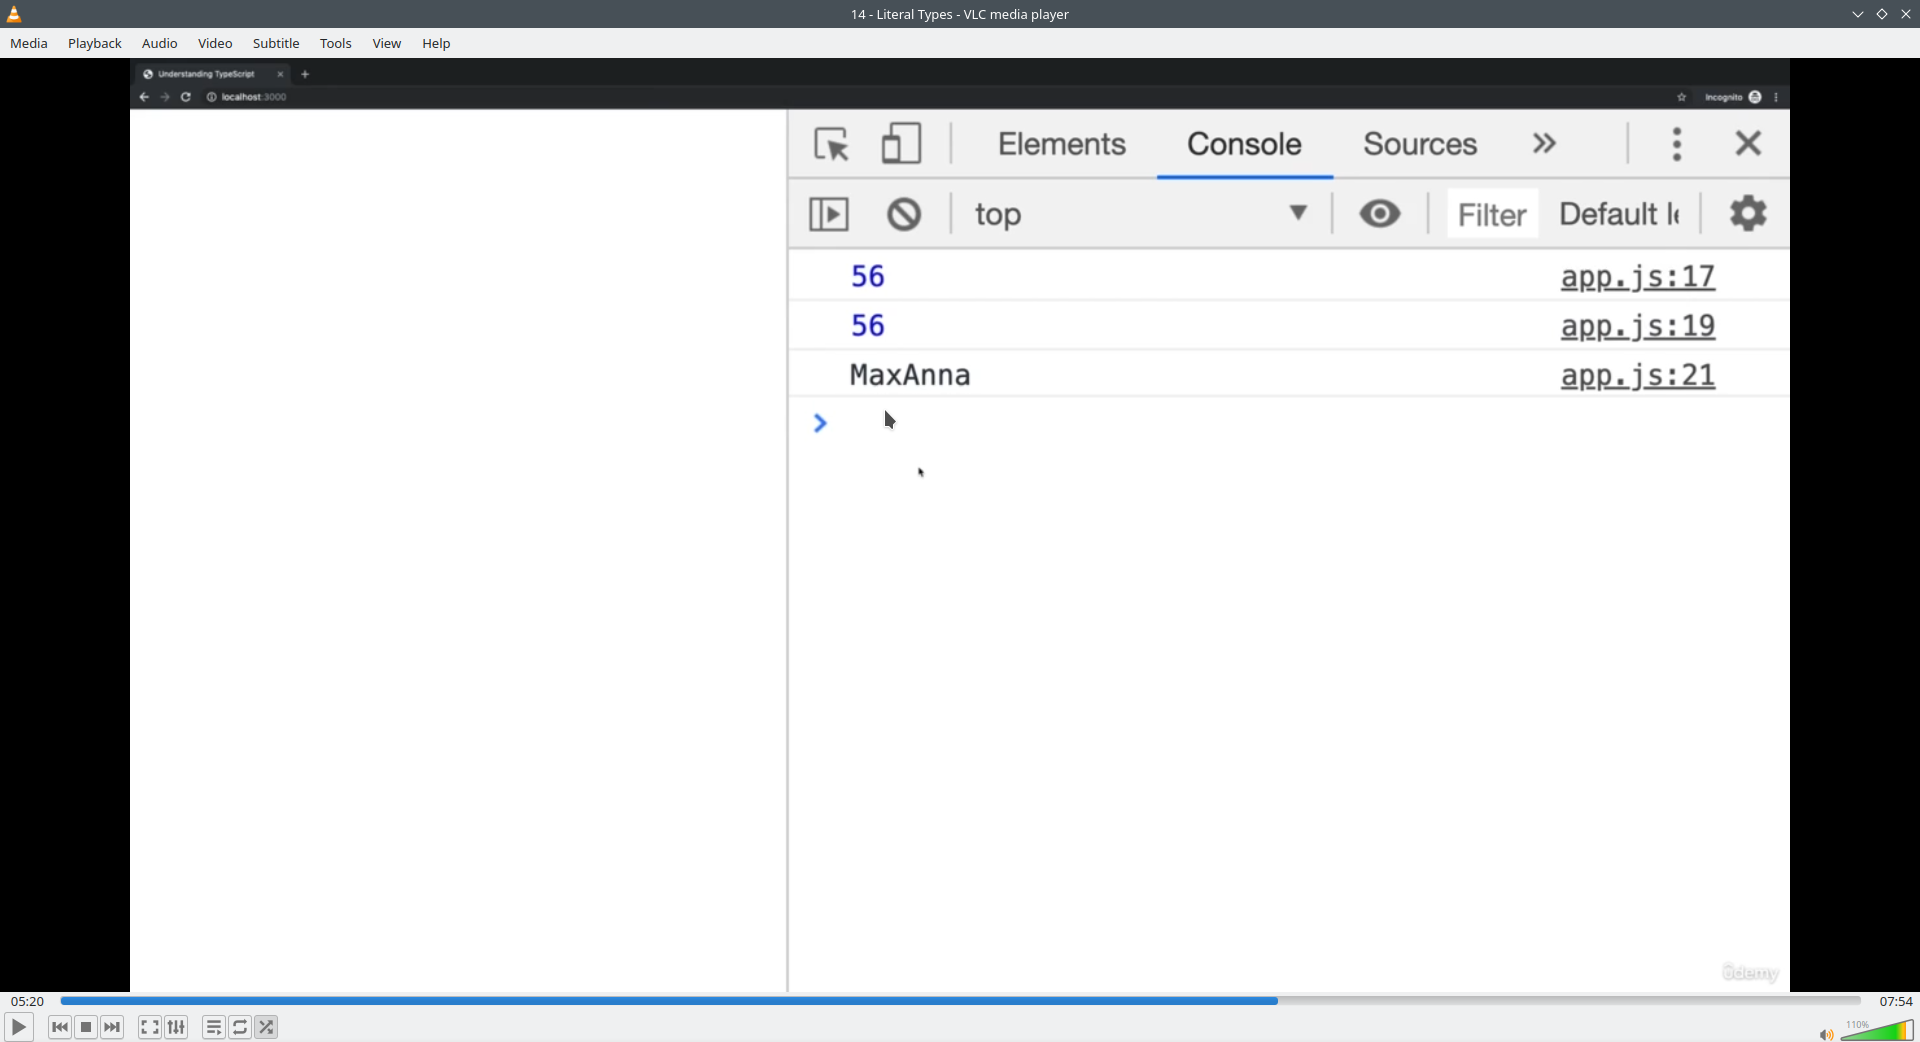The image size is (1920, 1042).
Task: Click the MaxAnna console output
Action: [910, 375]
